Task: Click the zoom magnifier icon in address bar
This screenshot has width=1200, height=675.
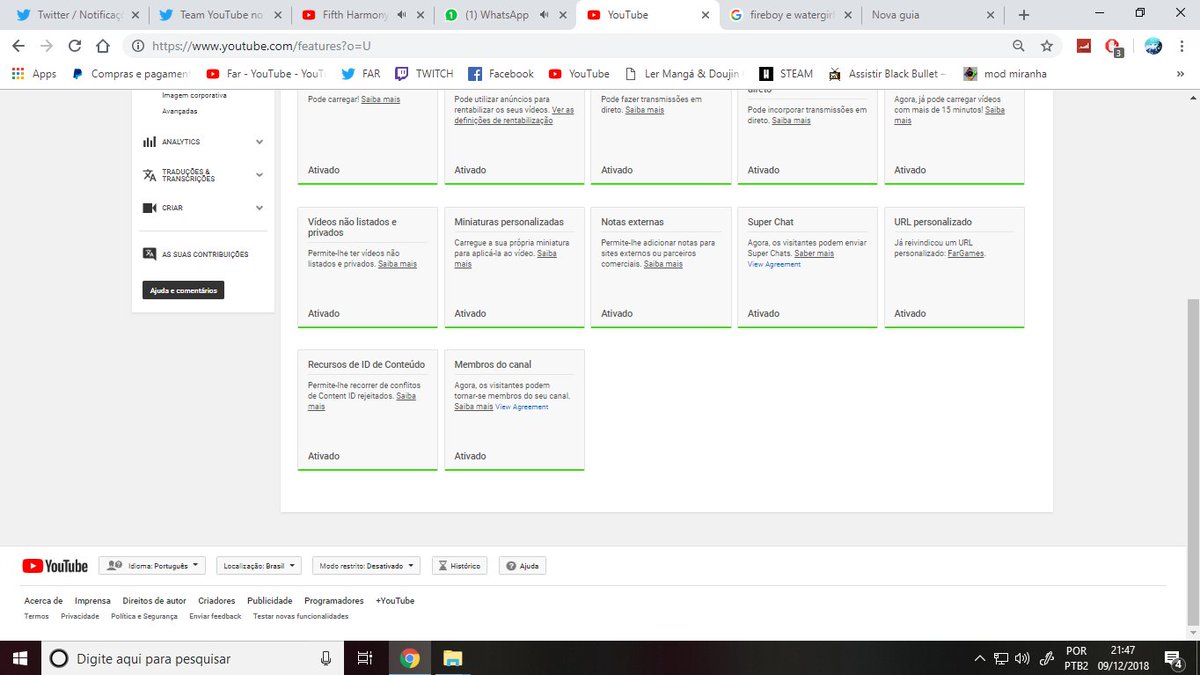Action: (x=1019, y=46)
